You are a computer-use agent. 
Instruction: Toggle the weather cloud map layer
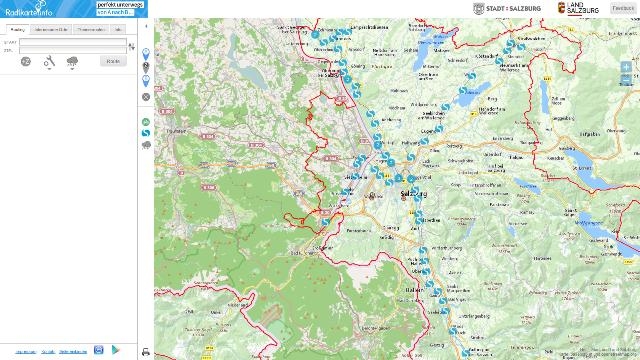click(146, 145)
